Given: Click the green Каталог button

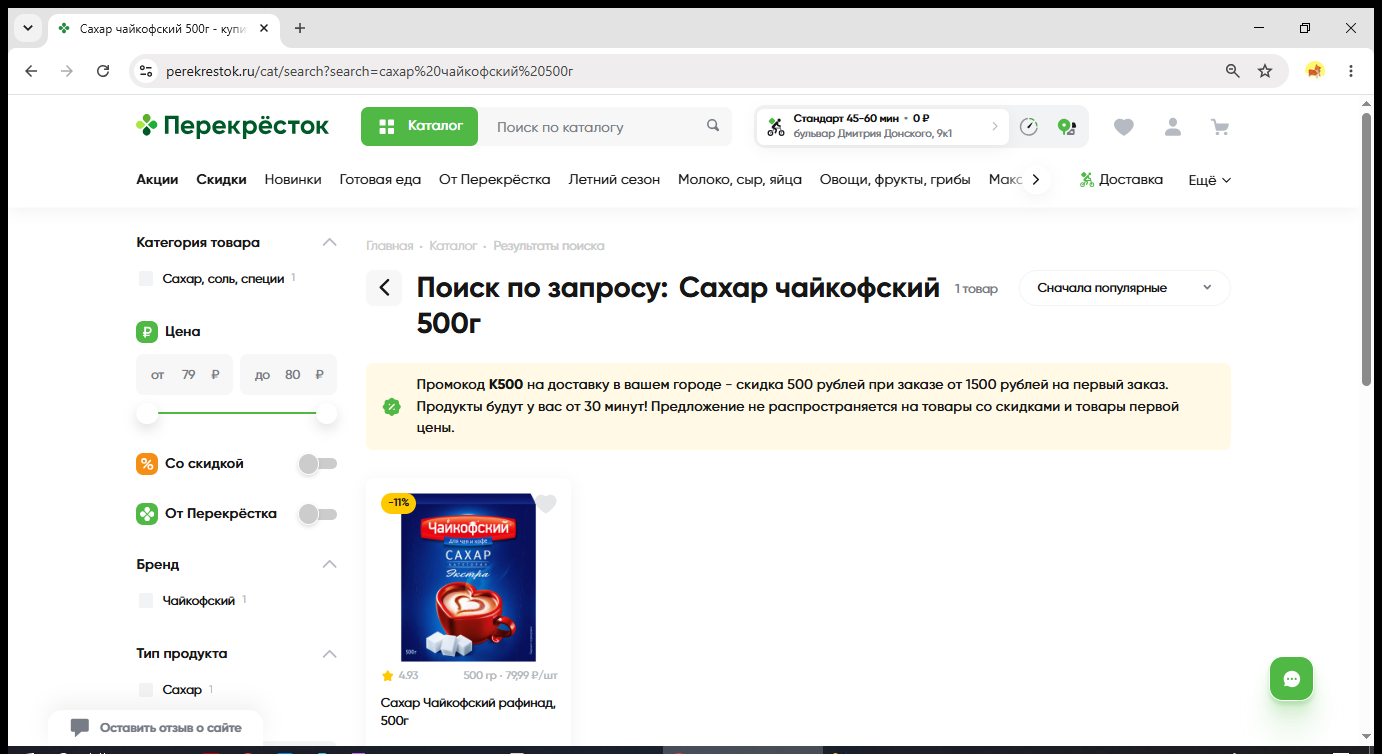Looking at the screenshot, I should point(420,126).
